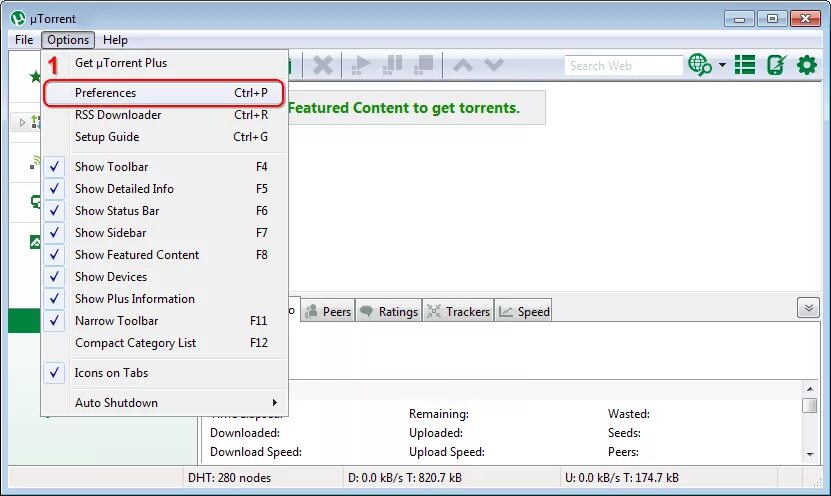Expand the sidebar Torrents tree triangle
Screen dimensions: 831x496
click(22, 122)
